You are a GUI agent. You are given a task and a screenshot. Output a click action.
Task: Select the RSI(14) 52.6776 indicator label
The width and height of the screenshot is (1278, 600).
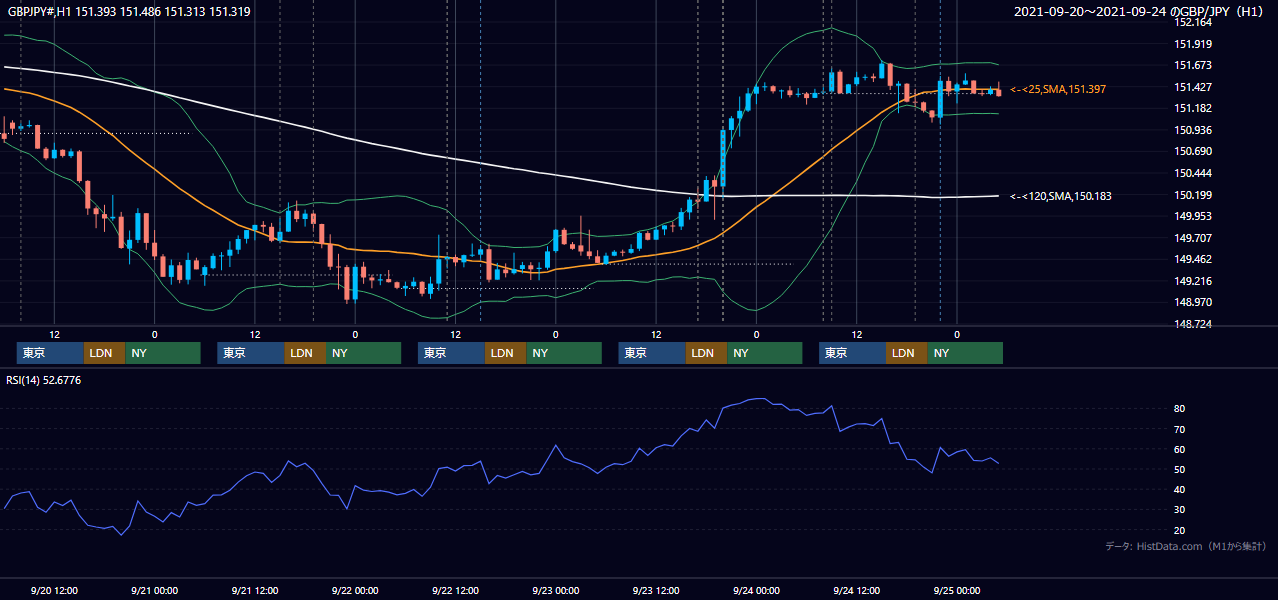pyautogui.click(x=44, y=380)
